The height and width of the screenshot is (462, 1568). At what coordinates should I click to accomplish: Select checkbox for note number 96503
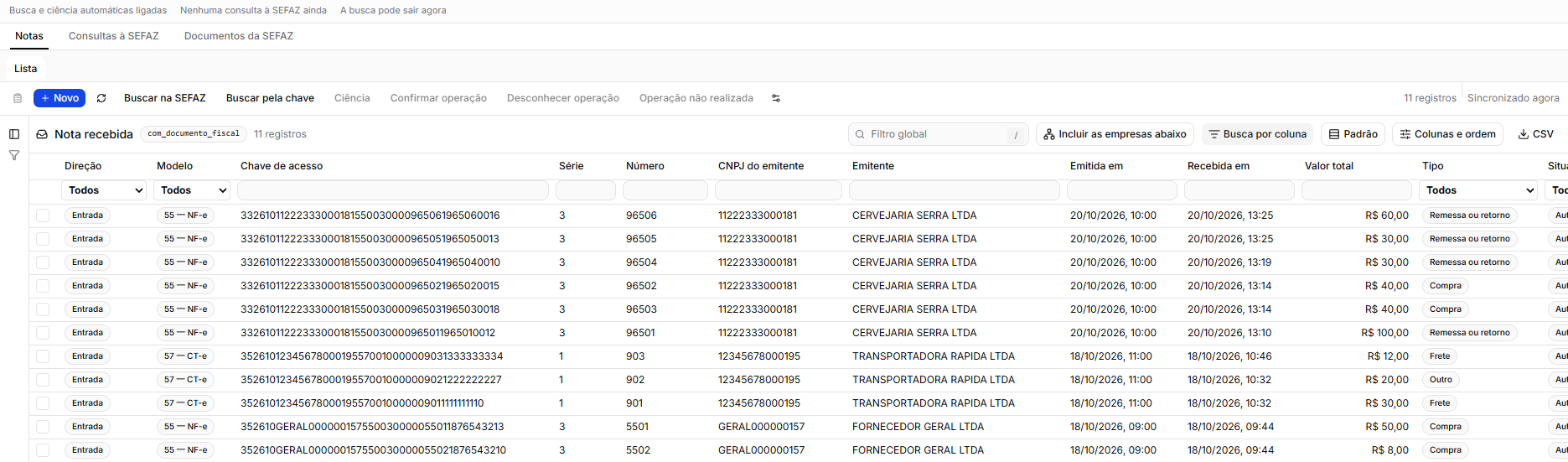pyautogui.click(x=43, y=309)
